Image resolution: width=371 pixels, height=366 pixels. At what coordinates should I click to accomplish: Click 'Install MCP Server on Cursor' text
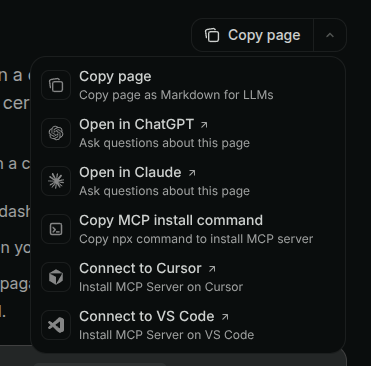(x=161, y=287)
